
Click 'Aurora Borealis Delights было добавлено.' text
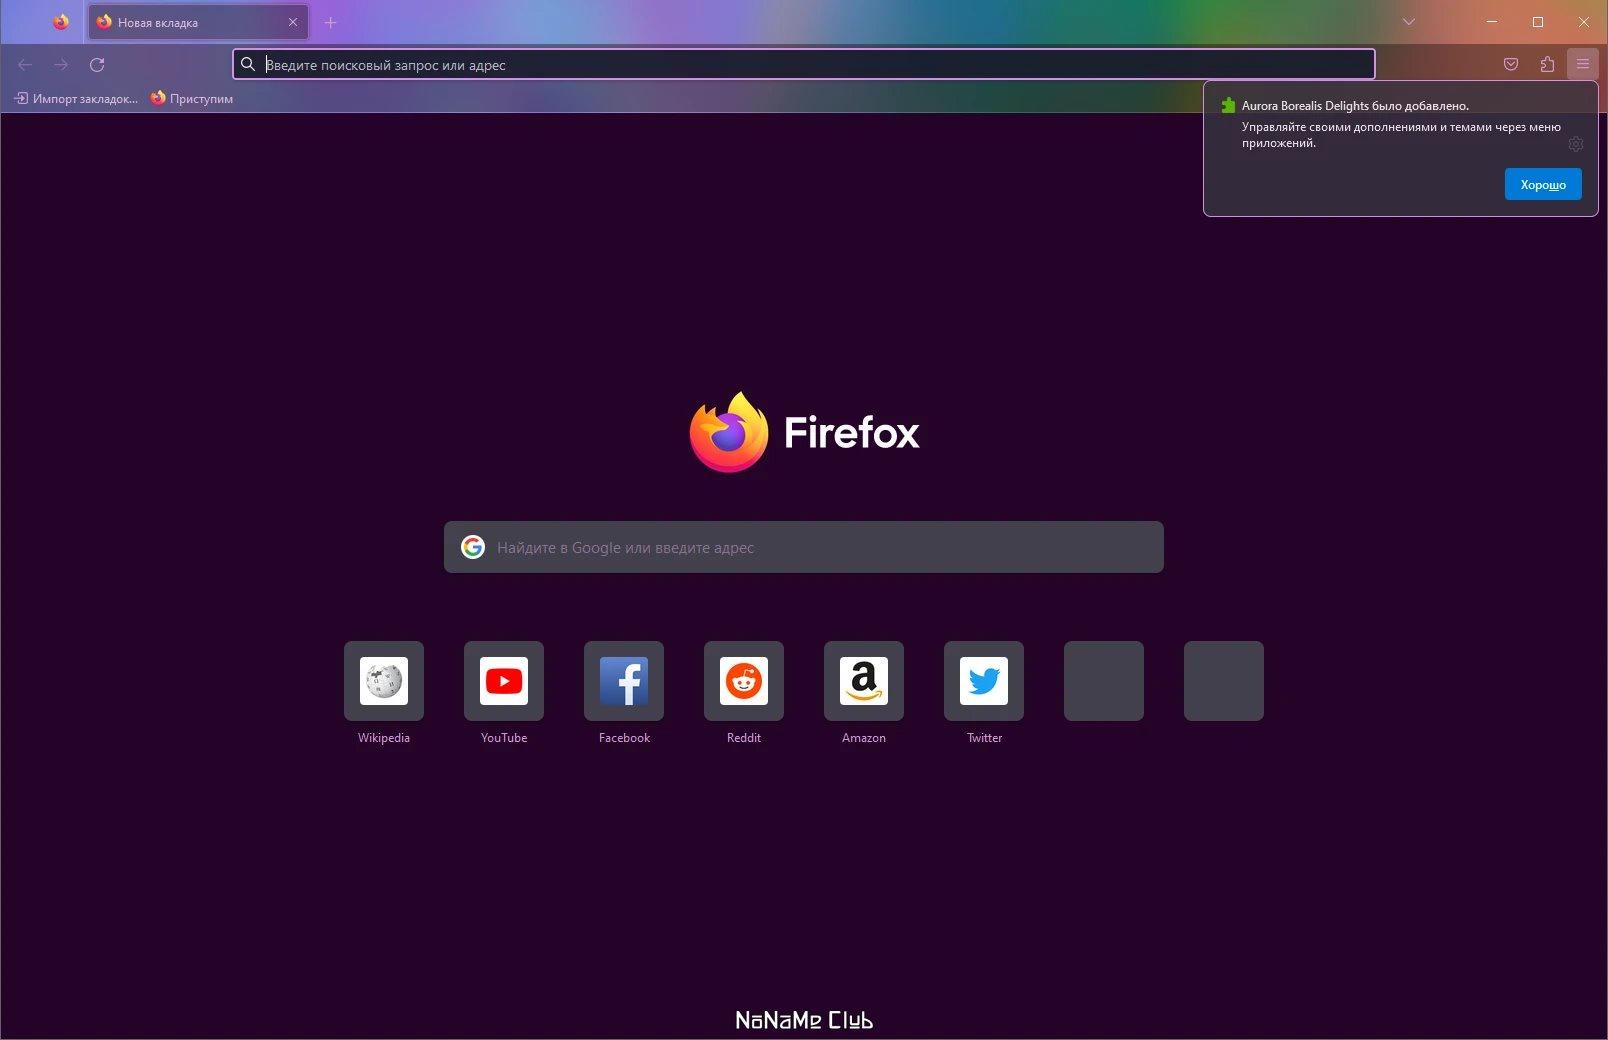click(x=1355, y=106)
